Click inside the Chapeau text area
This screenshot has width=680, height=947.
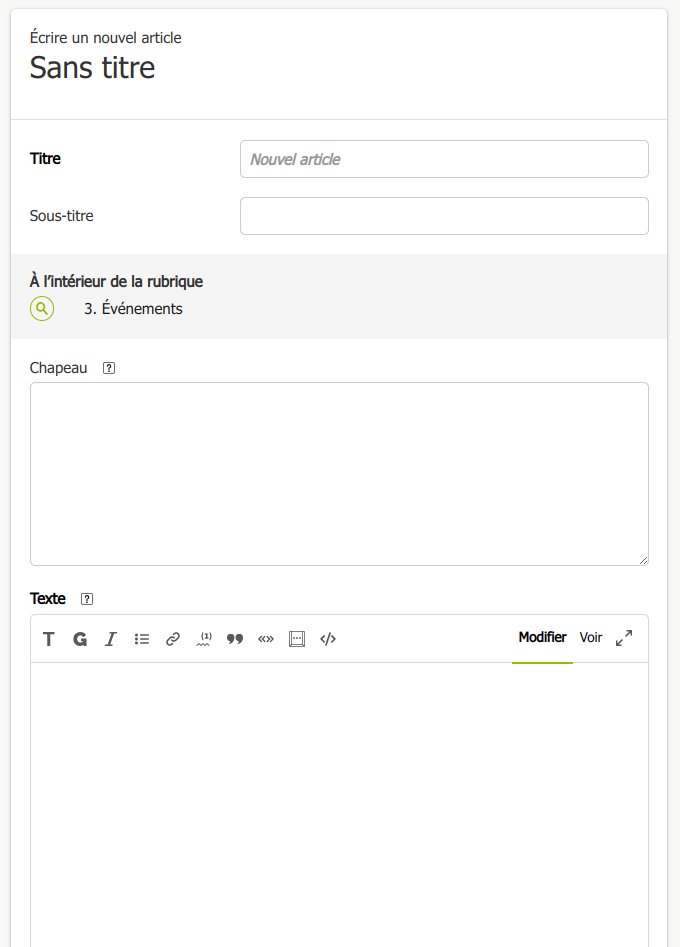tap(339, 474)
